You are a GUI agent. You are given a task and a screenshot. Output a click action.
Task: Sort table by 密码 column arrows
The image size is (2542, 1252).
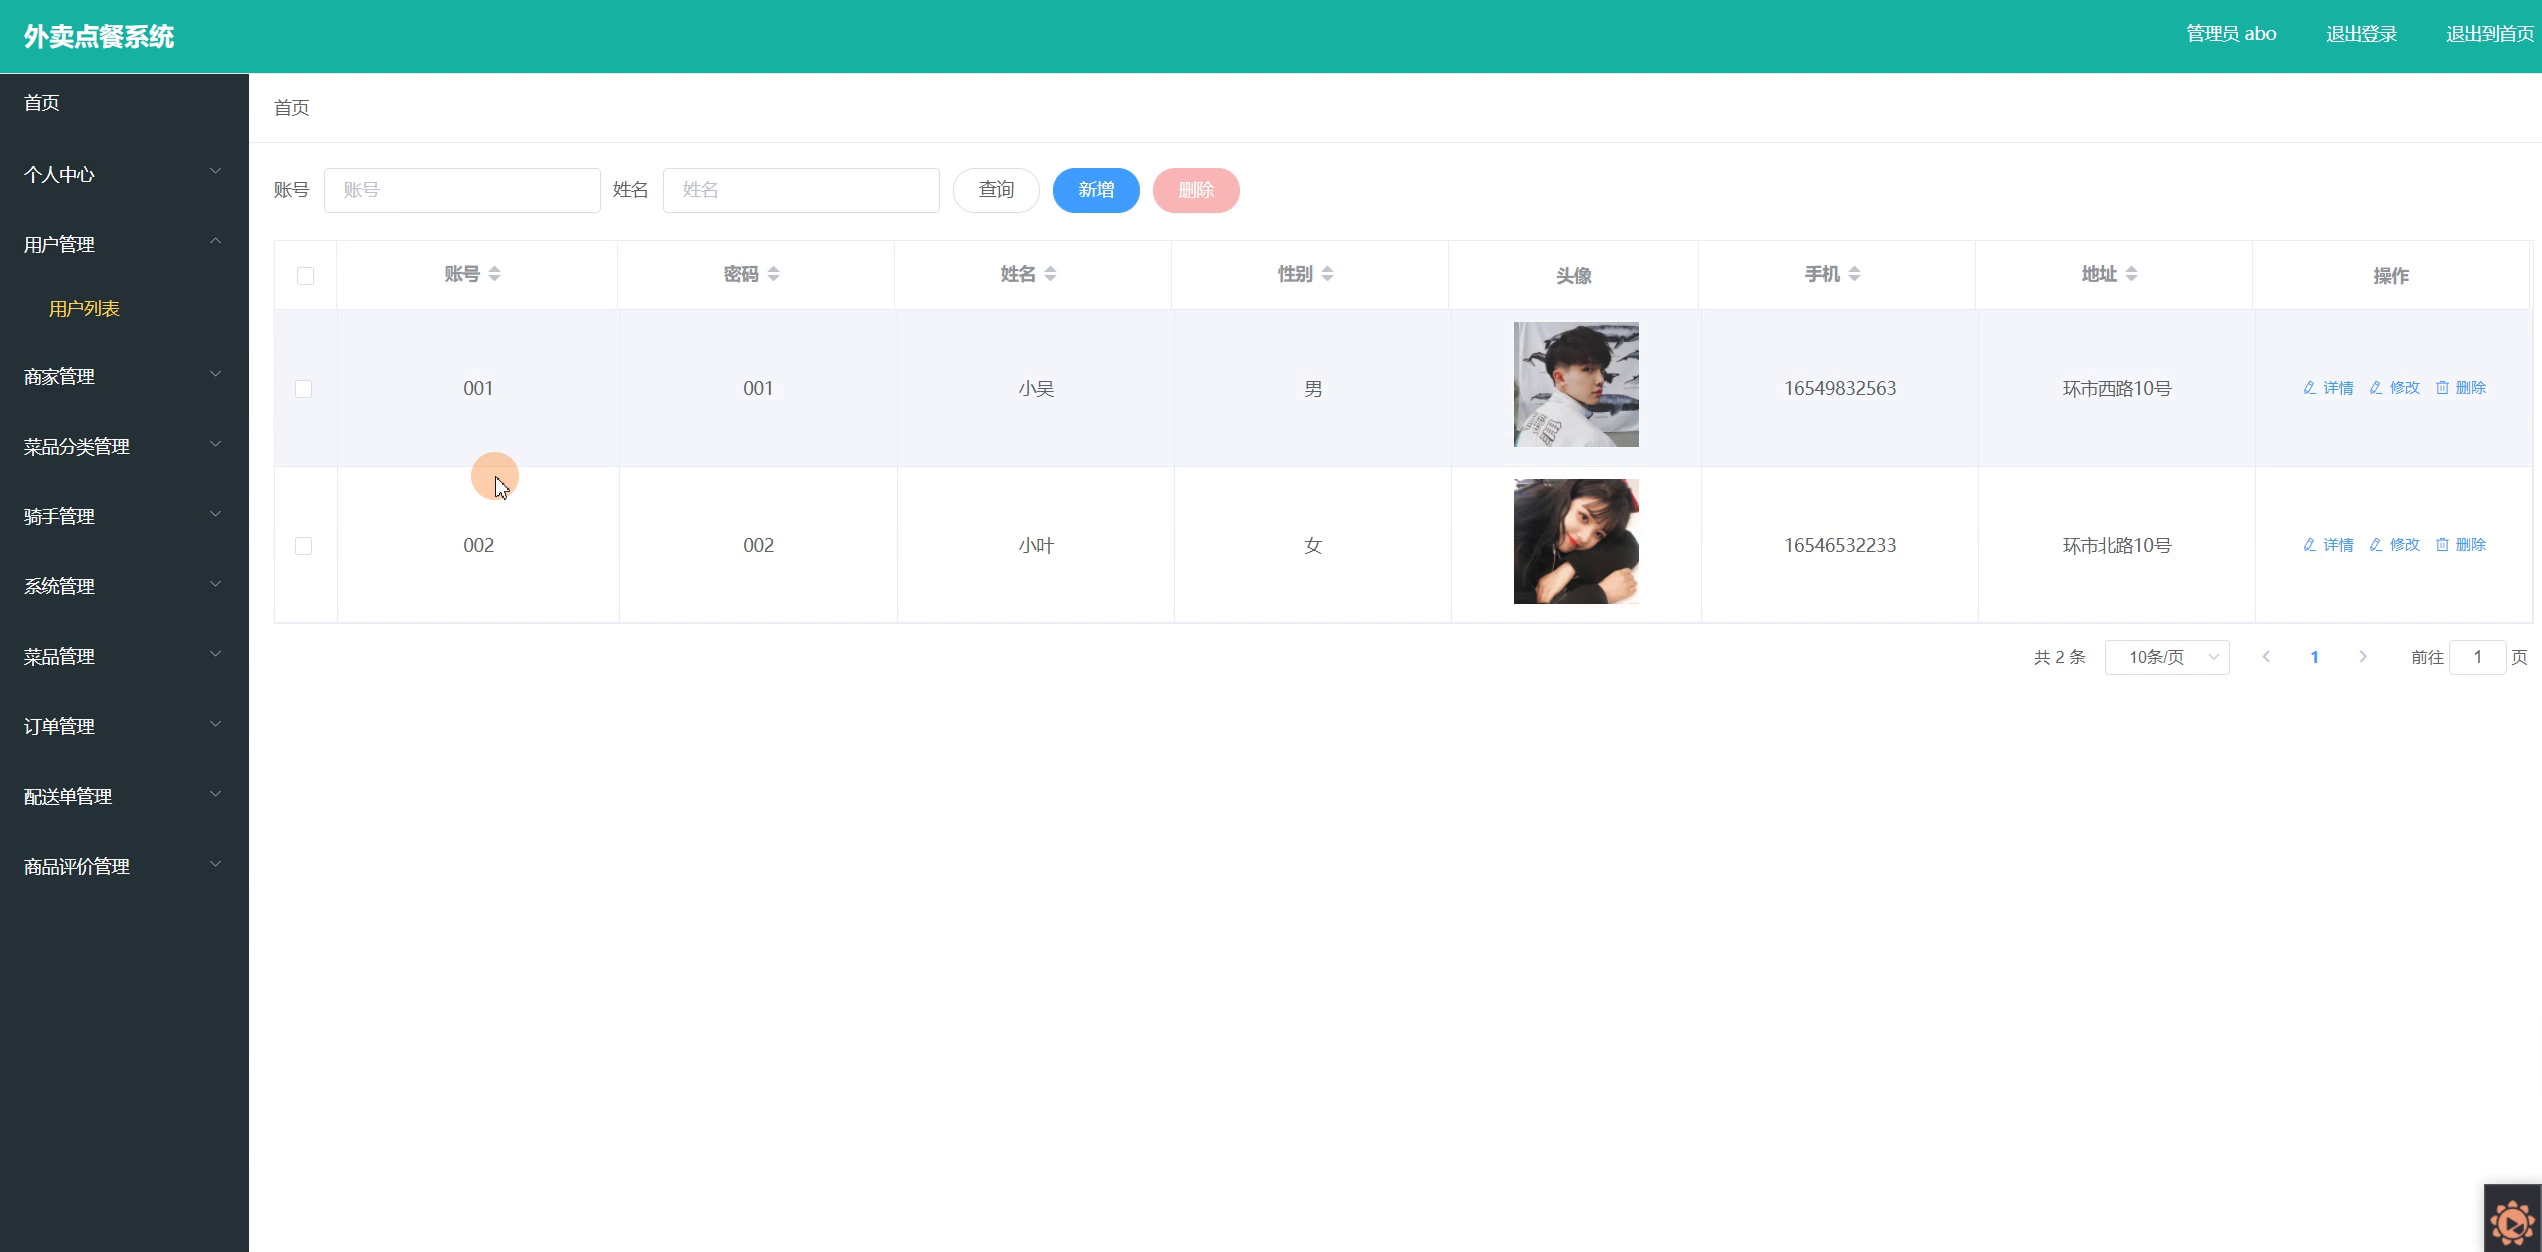point(773,274)
